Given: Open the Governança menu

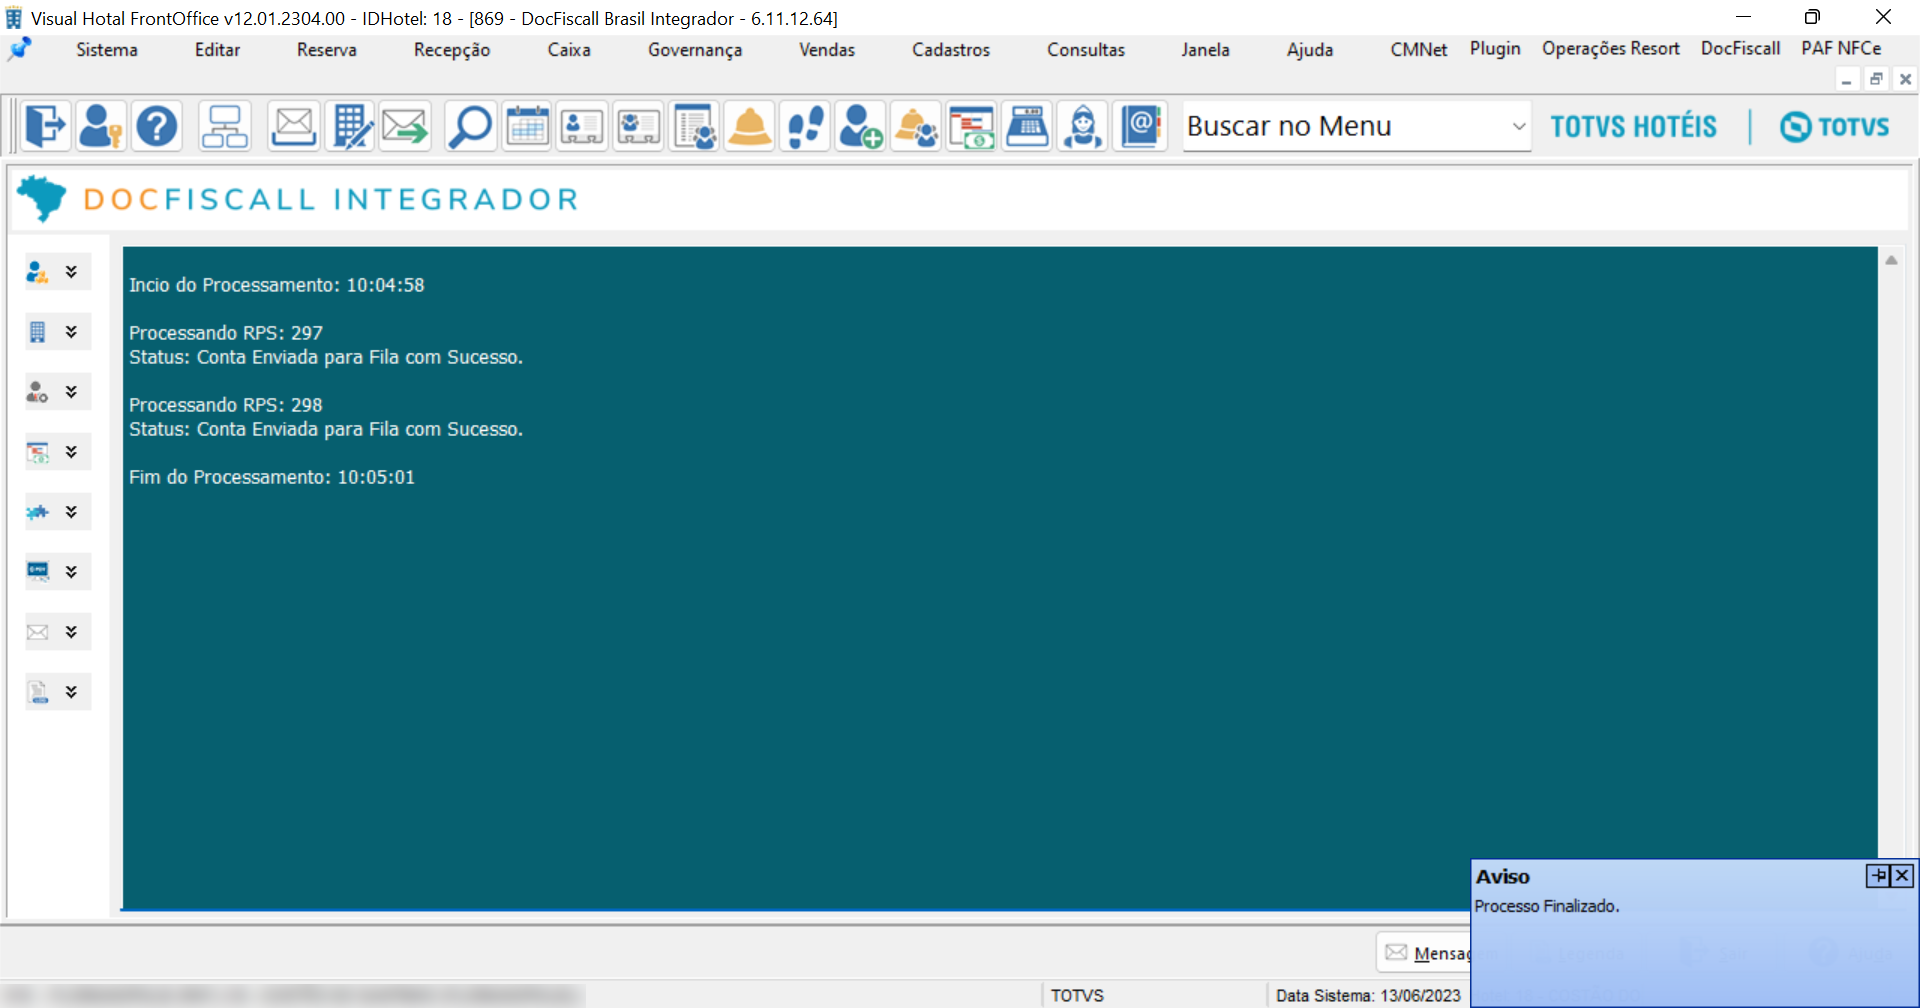Looking at the screenshot, I should point(695,50).
